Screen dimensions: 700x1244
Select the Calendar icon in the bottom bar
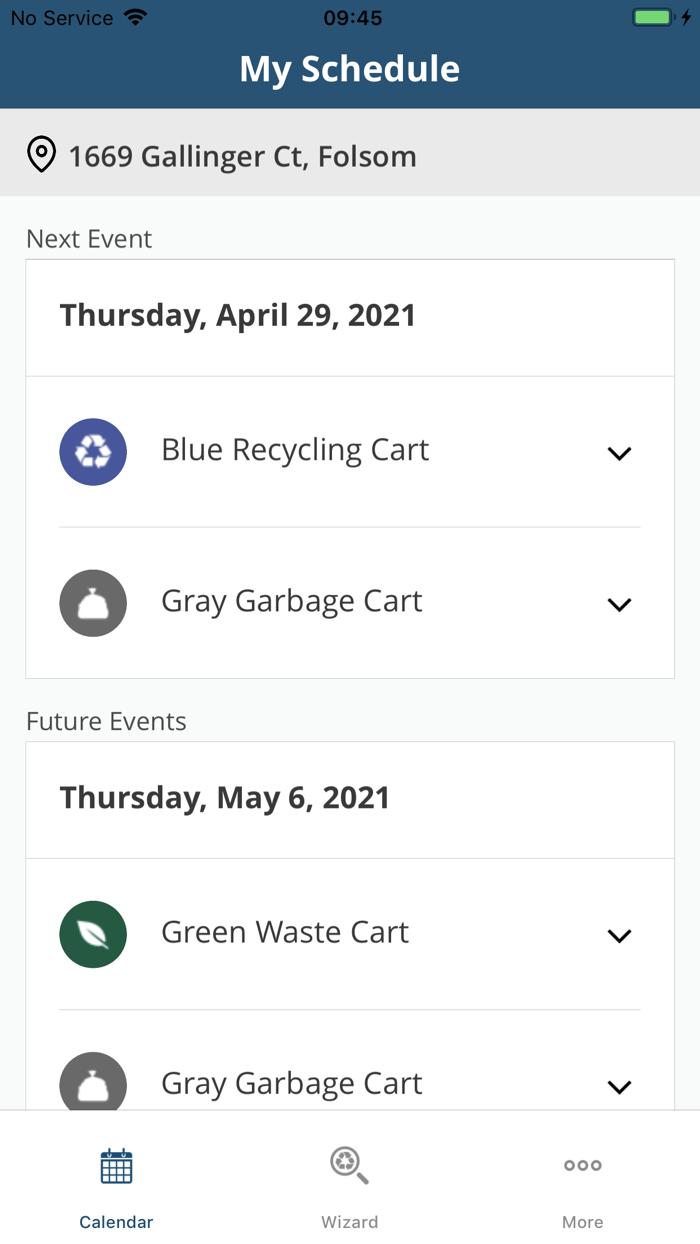click(x=116, y=1165)
